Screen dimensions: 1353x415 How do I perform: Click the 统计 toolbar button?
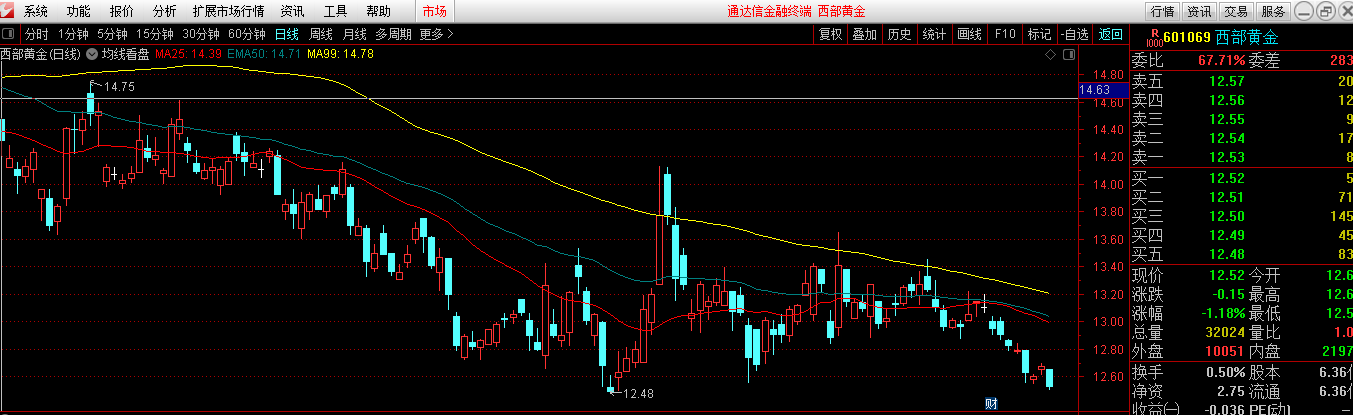point(934,33)
